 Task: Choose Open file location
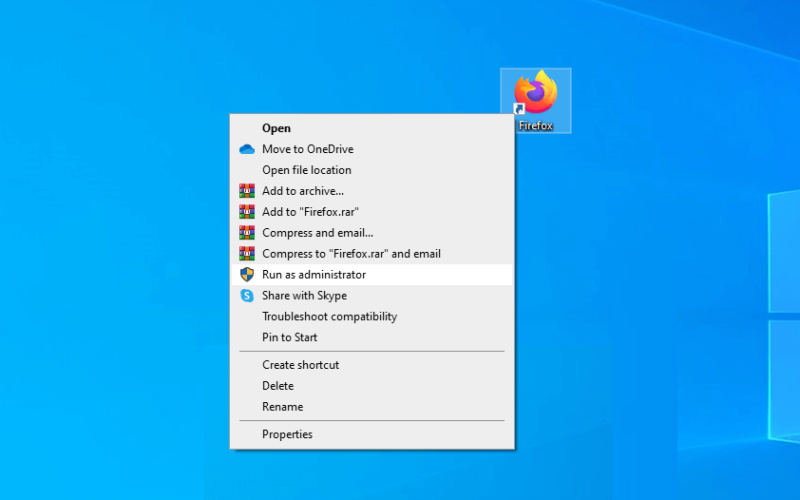tap(372, 170)
